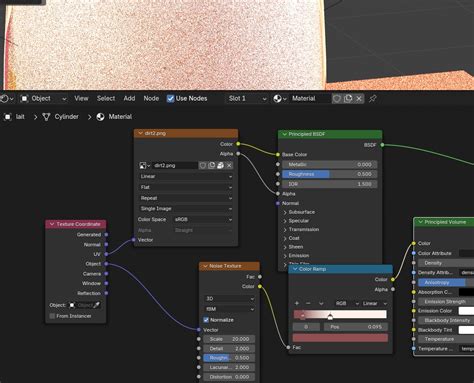This screenshot has height=383, width=474.
Task: Click the Color Ramp gradient bar
Action: pyautogui.click(x=340, y=314)
